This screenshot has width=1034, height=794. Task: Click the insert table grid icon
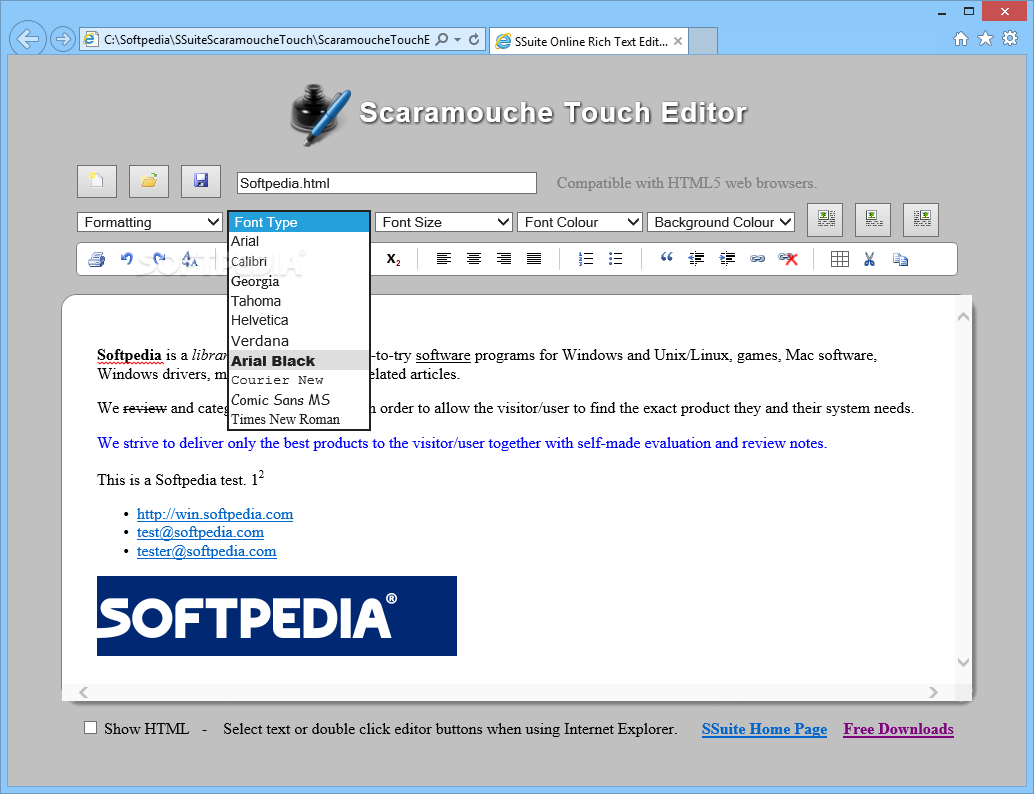[840, 259]
